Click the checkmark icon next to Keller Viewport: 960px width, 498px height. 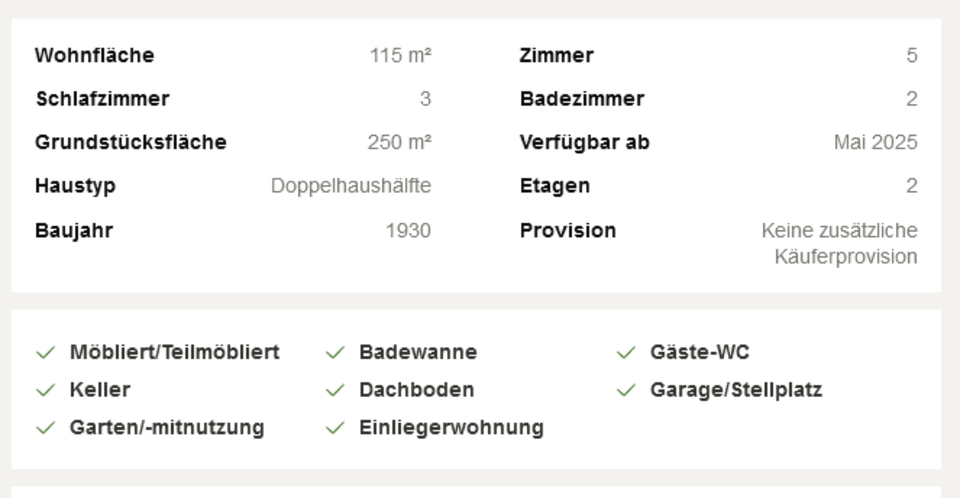pyautogui.click(x=46, y=390)
